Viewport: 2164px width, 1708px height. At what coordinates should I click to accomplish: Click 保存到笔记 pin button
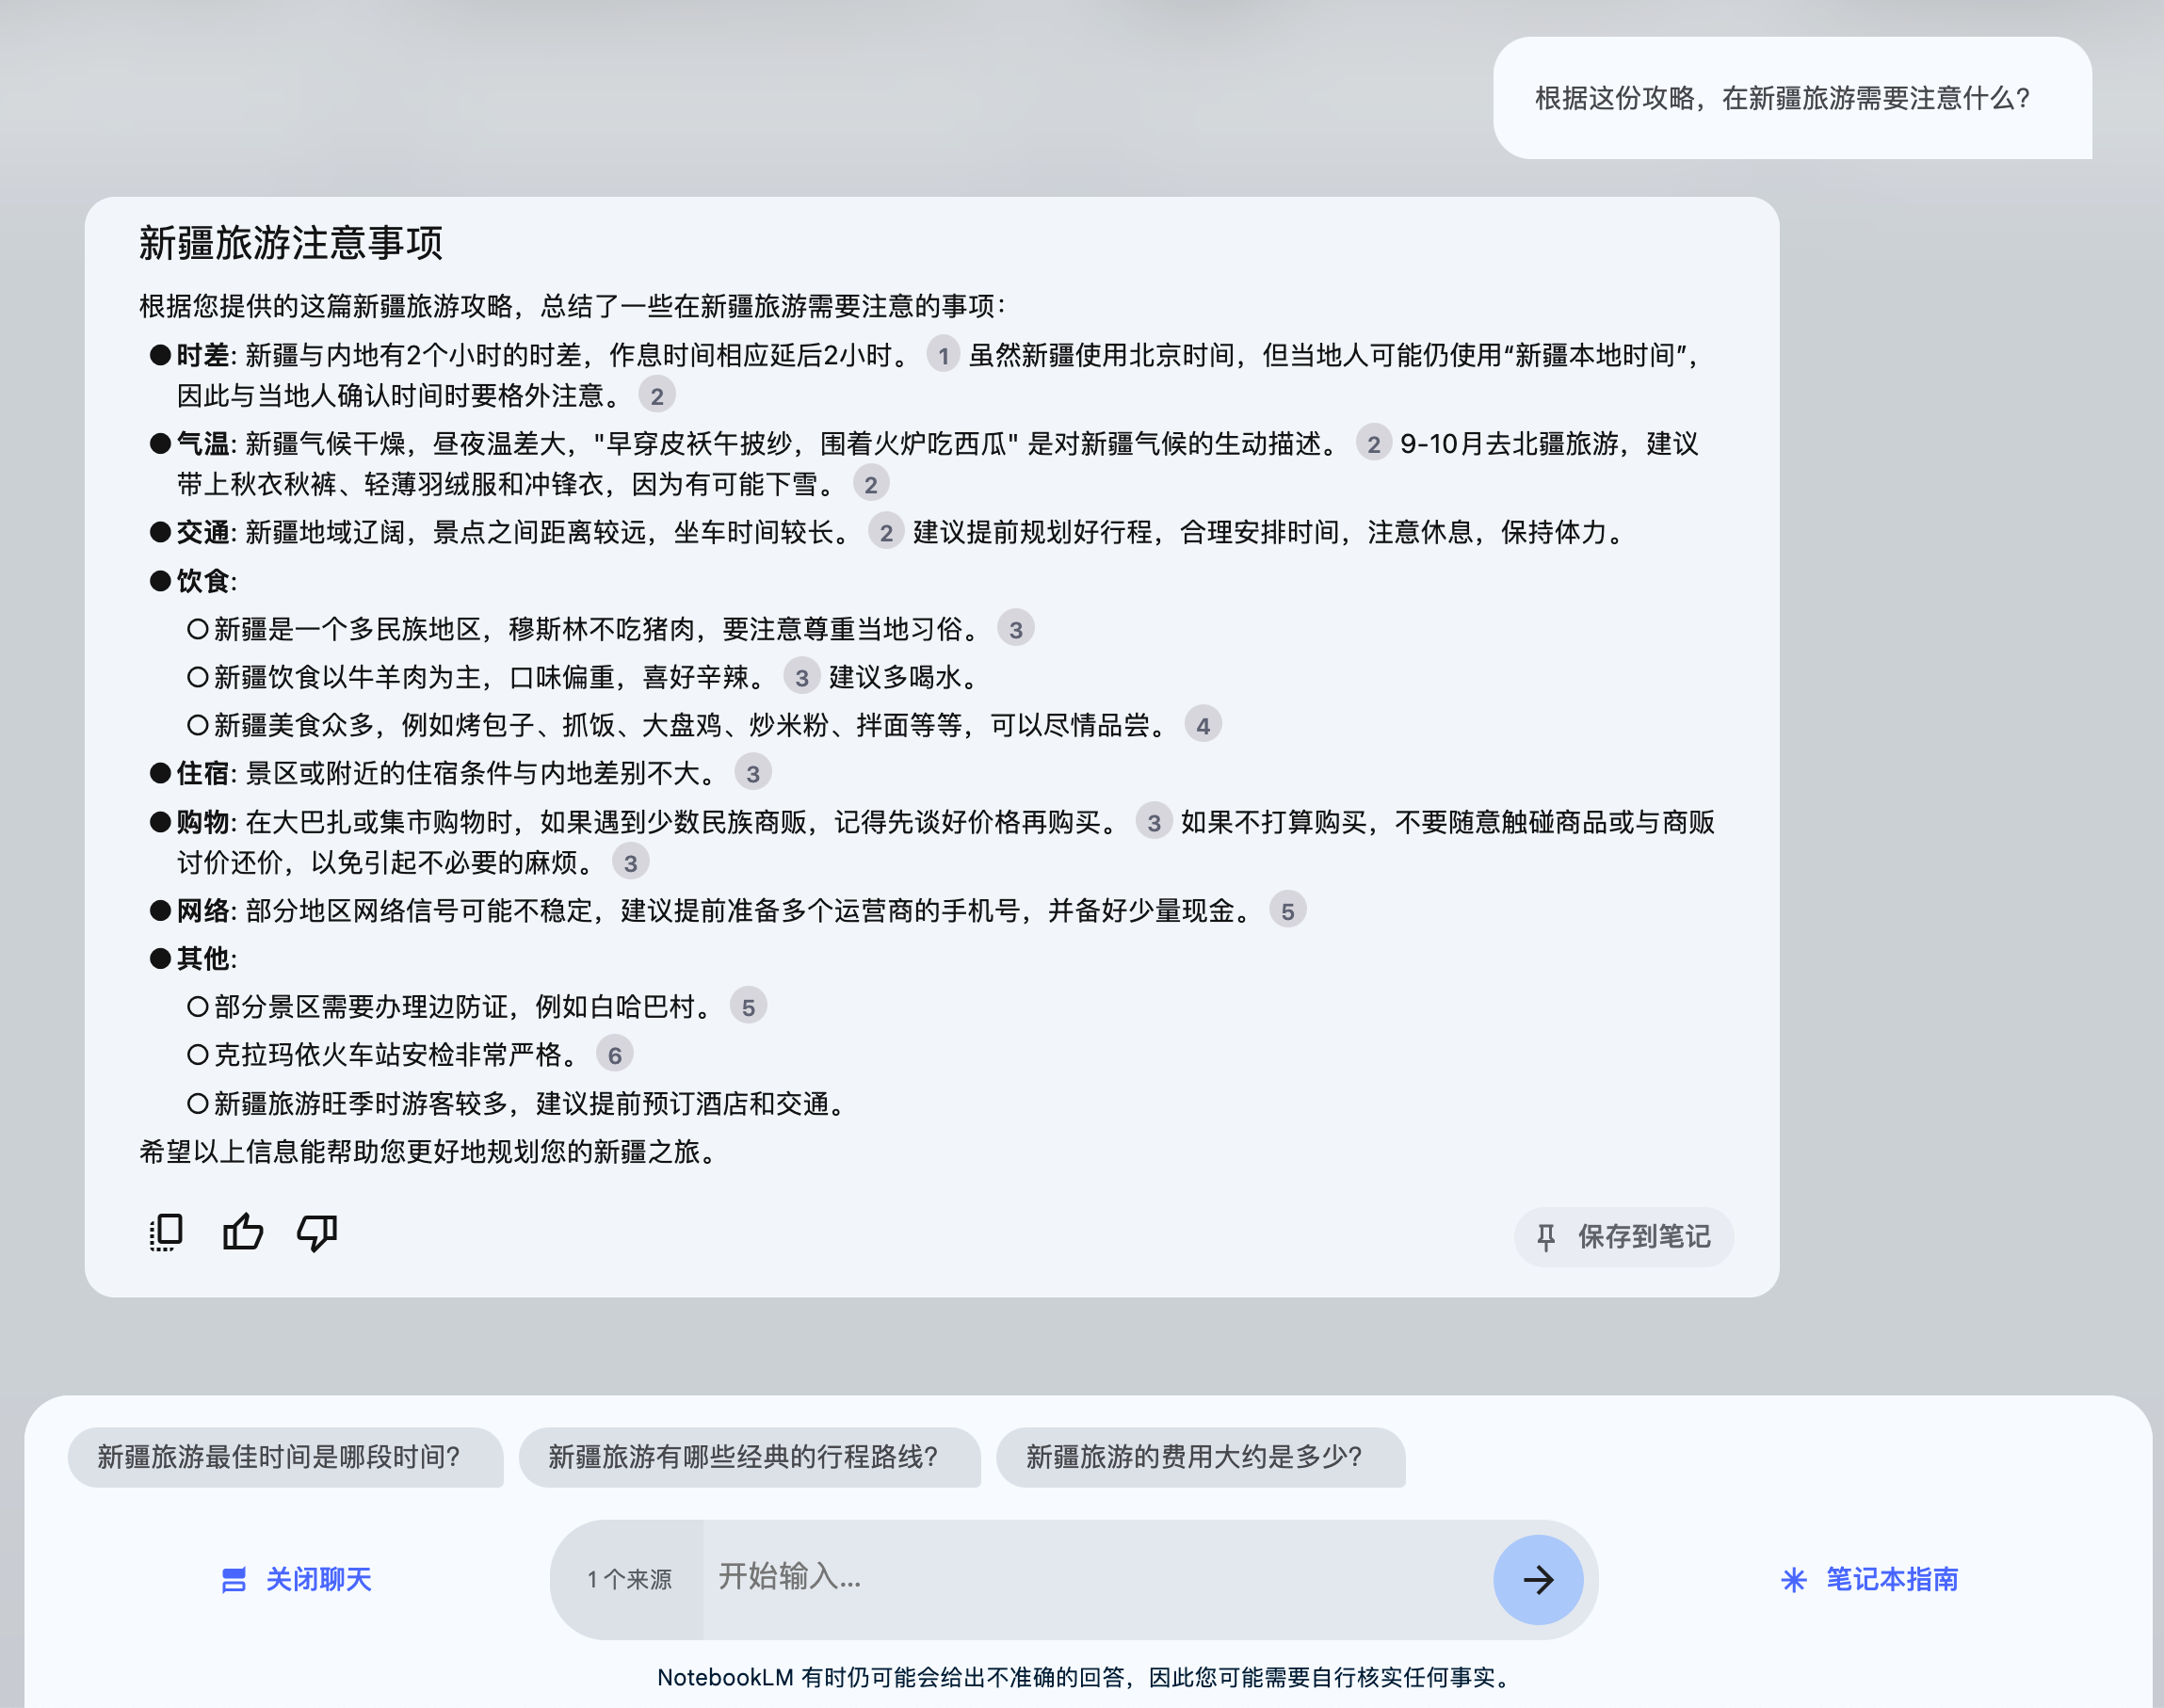point(1623,1237)
